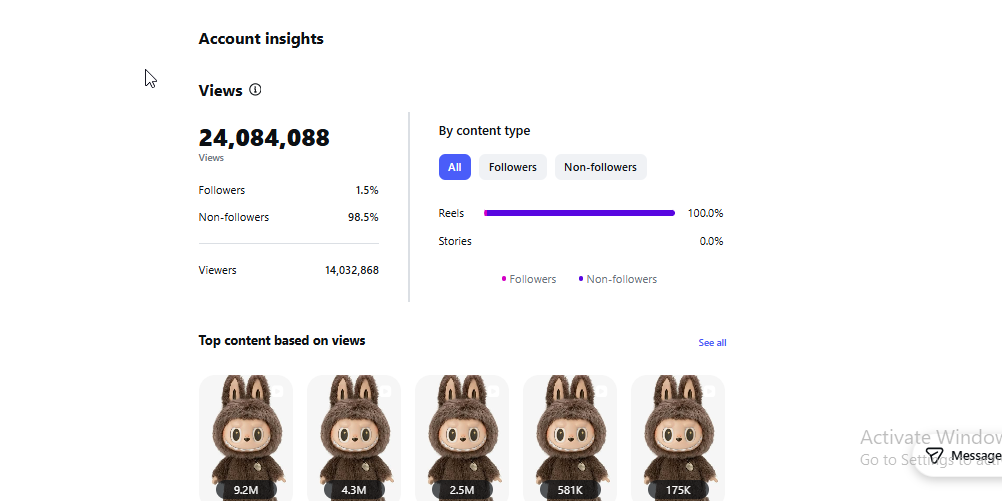1002x501 pixels.
Task: Click the Reels row label
Action: 451,213
